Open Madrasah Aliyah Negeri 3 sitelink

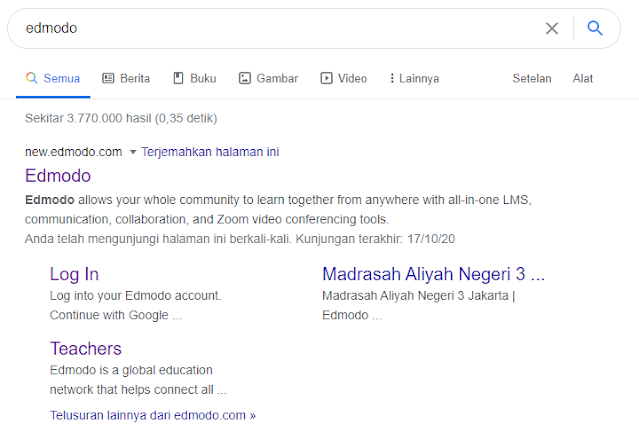click(x=433, y=274)
